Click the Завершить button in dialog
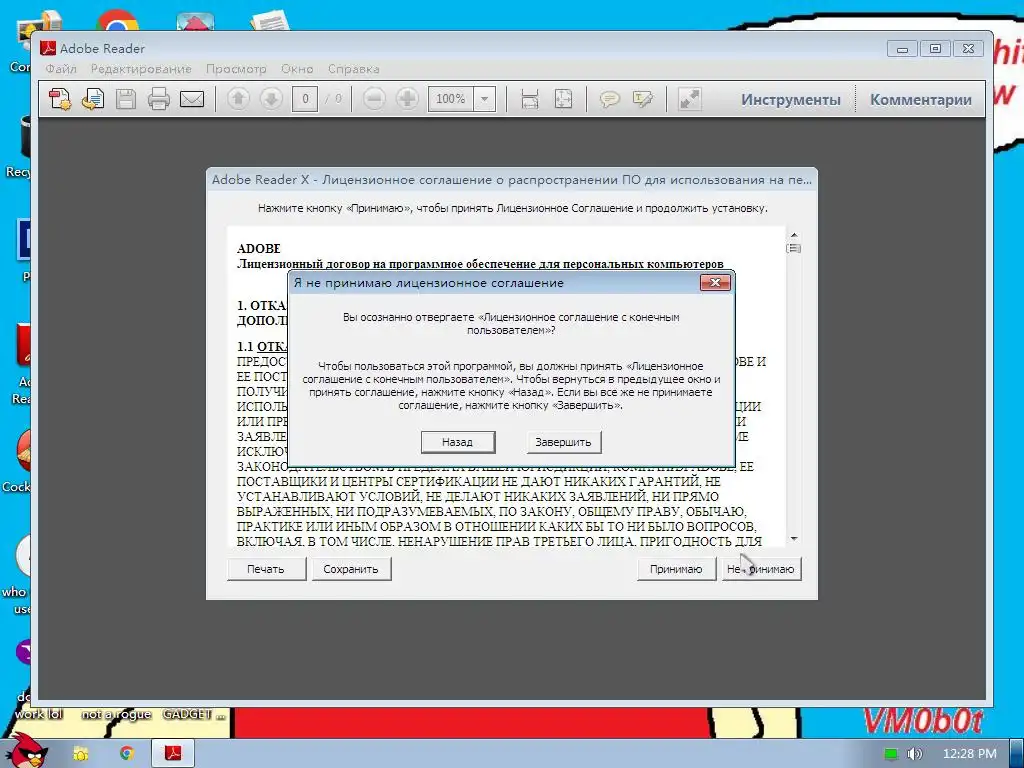The image size is (1024, 768). 563,442
